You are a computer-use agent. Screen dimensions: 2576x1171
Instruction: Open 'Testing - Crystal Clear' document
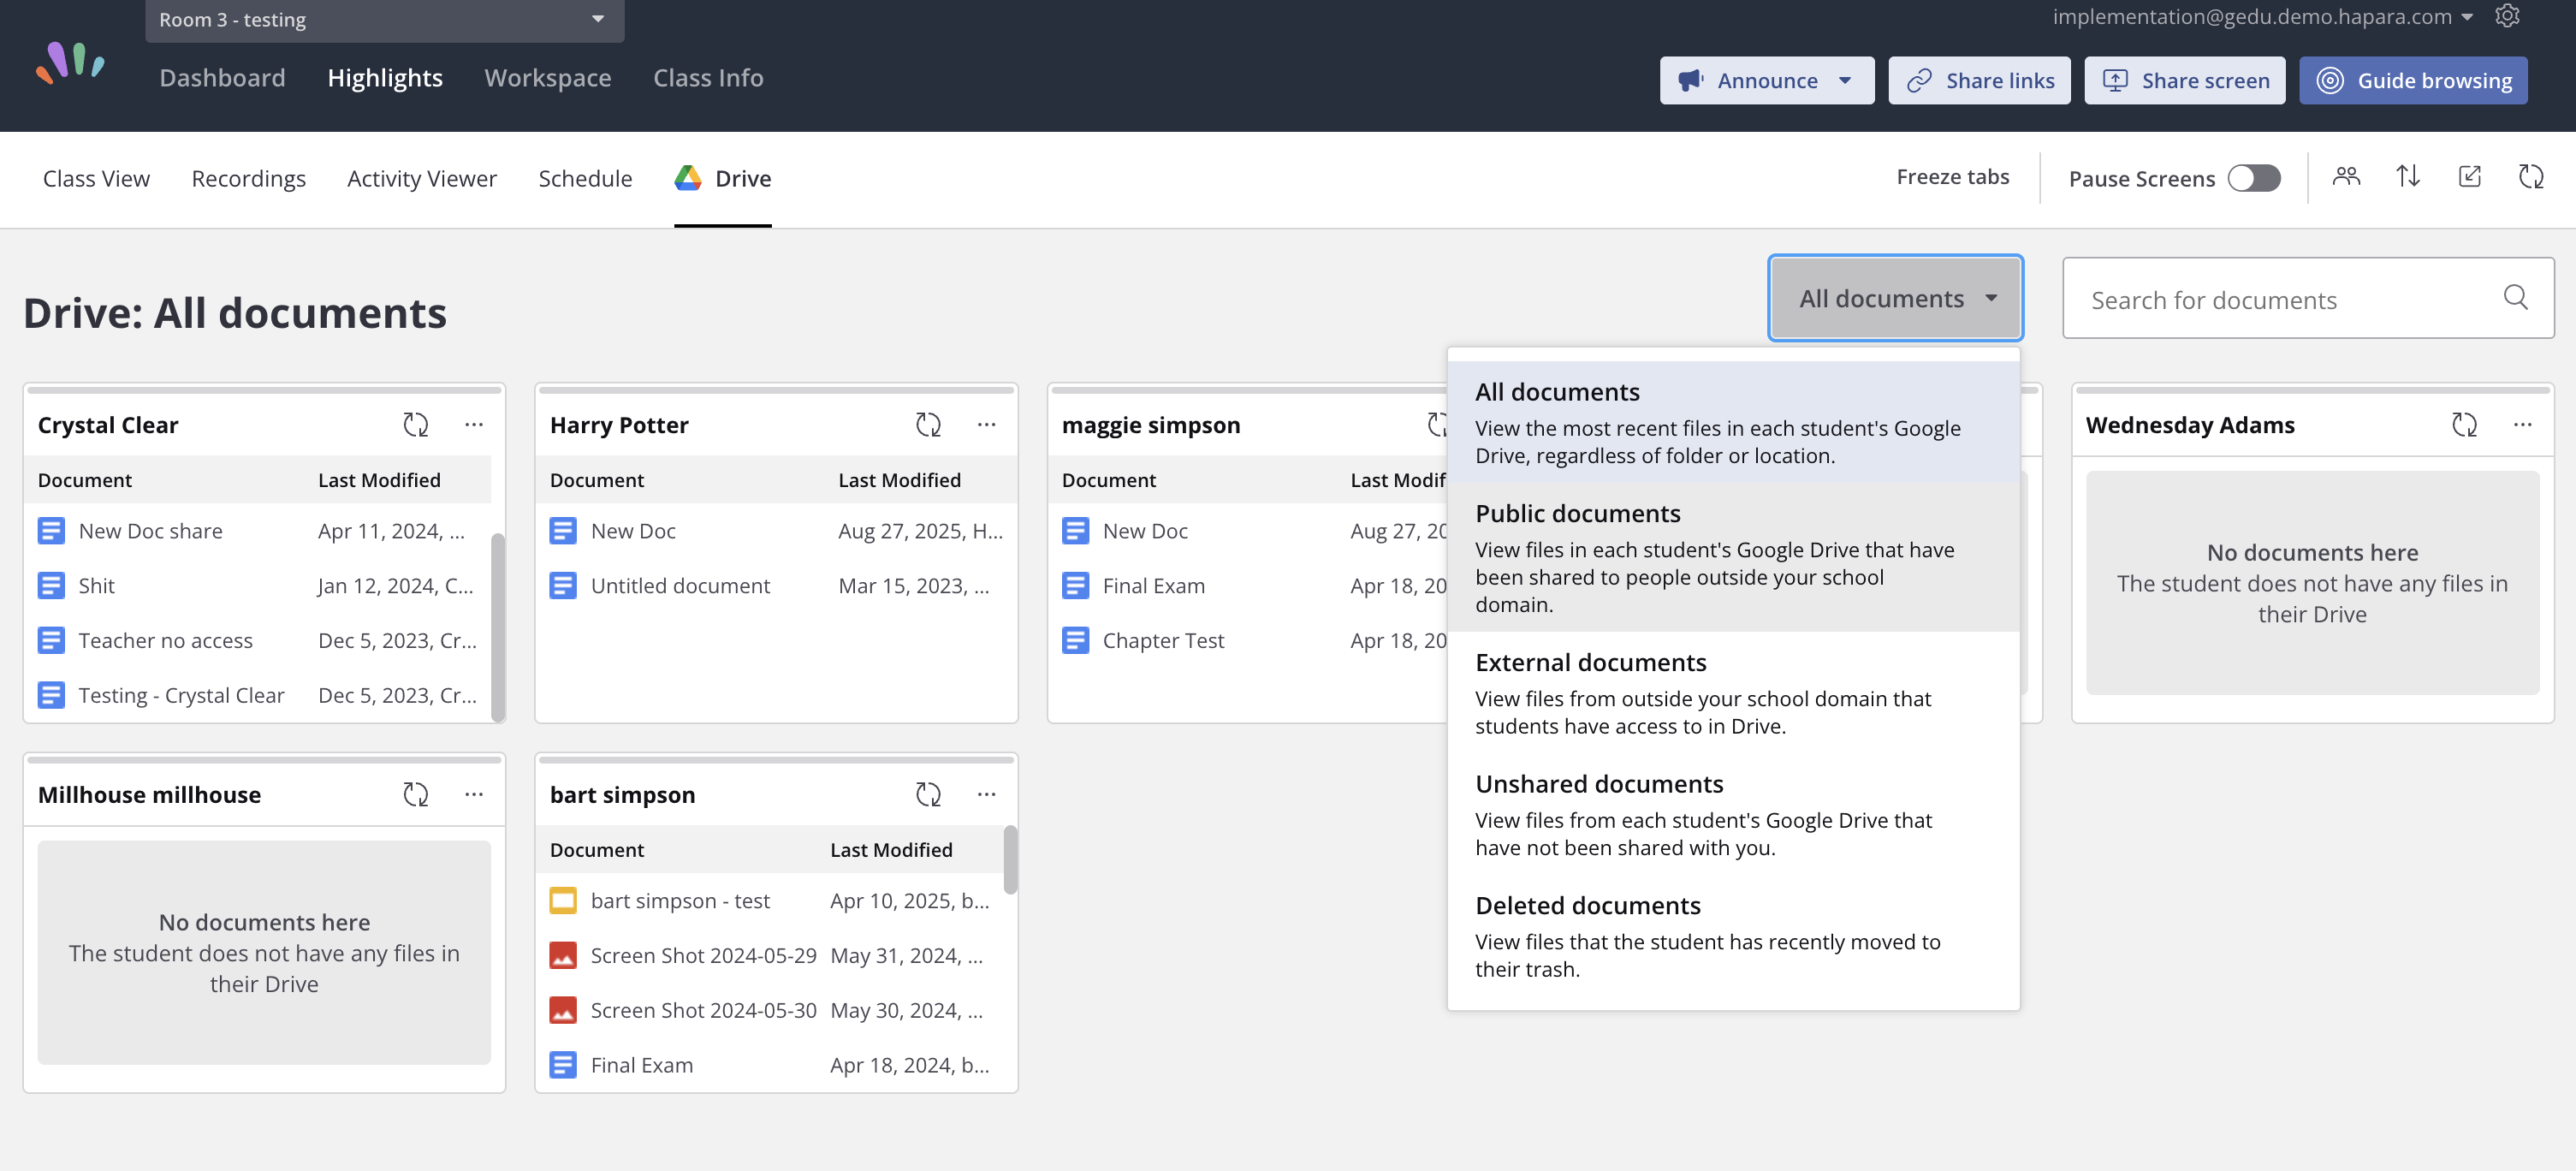pyautogui.click(x=181, y=695)
